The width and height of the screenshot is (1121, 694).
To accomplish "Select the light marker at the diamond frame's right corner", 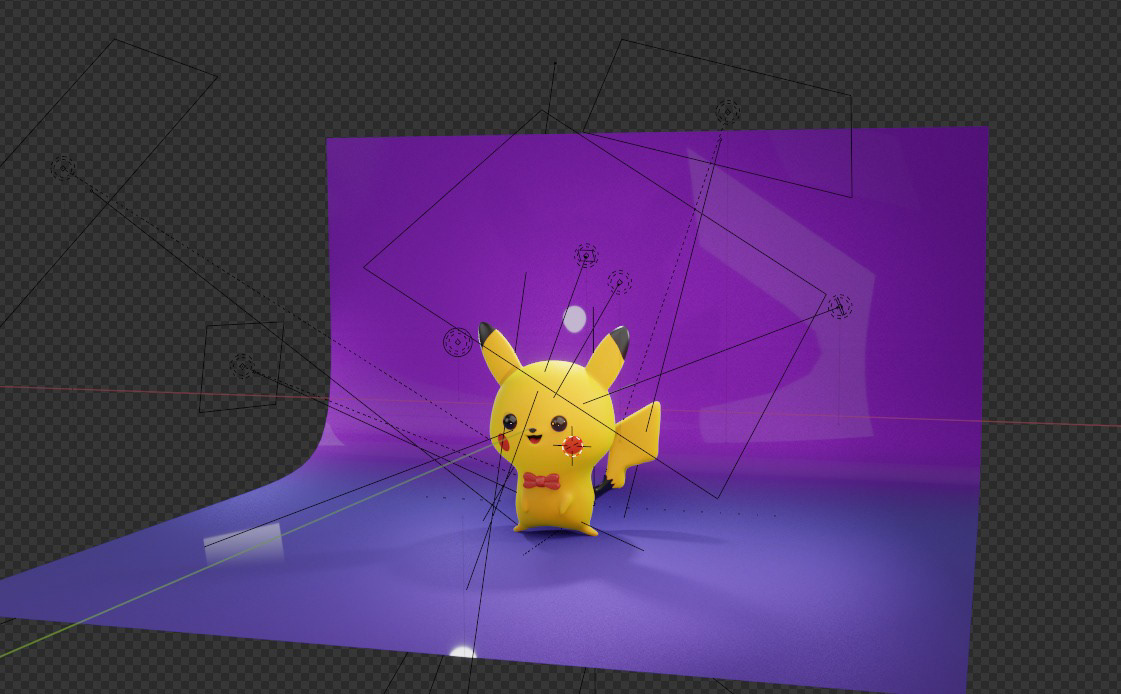I will click(840, 307).
